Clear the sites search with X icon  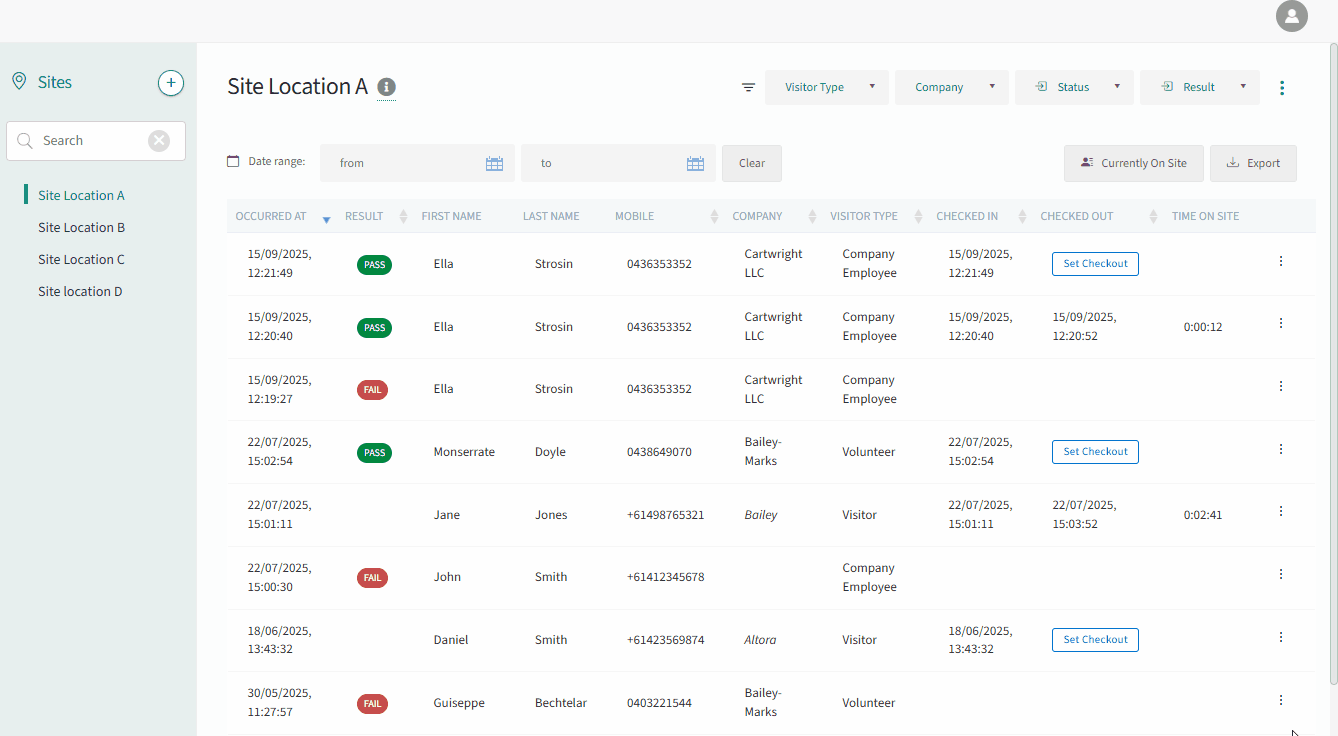pos(159,141)
